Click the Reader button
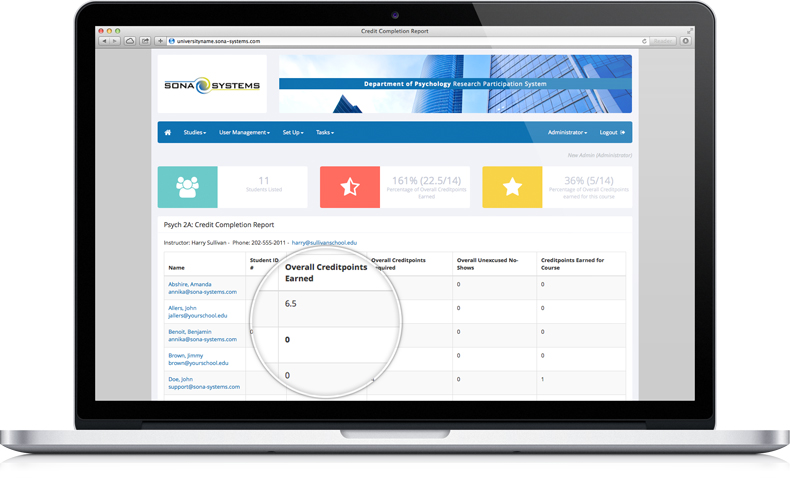This screenshot has height=478, width=790. [x=663, y=41]
